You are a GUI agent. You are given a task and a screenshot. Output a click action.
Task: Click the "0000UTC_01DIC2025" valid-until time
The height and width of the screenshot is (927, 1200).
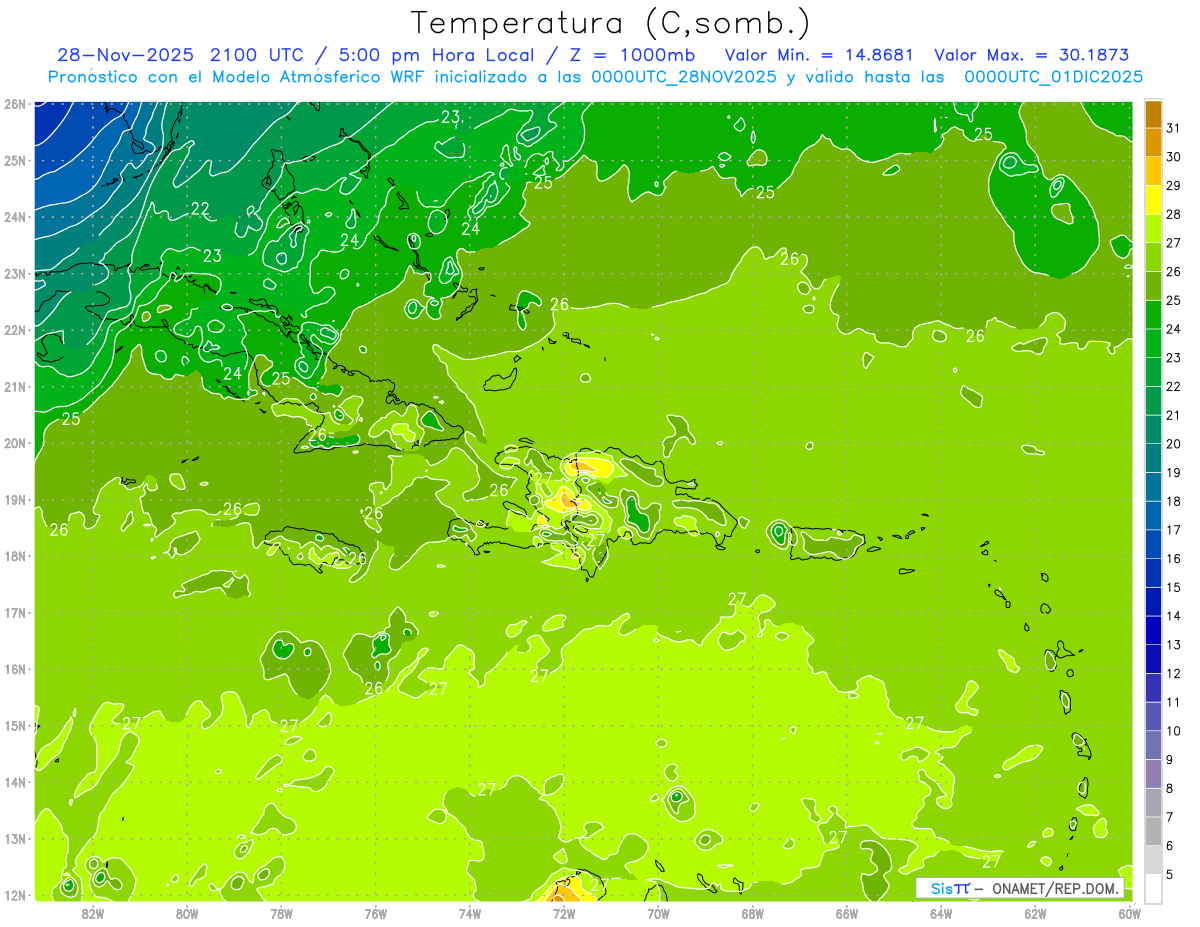[x=1054, y=77]
